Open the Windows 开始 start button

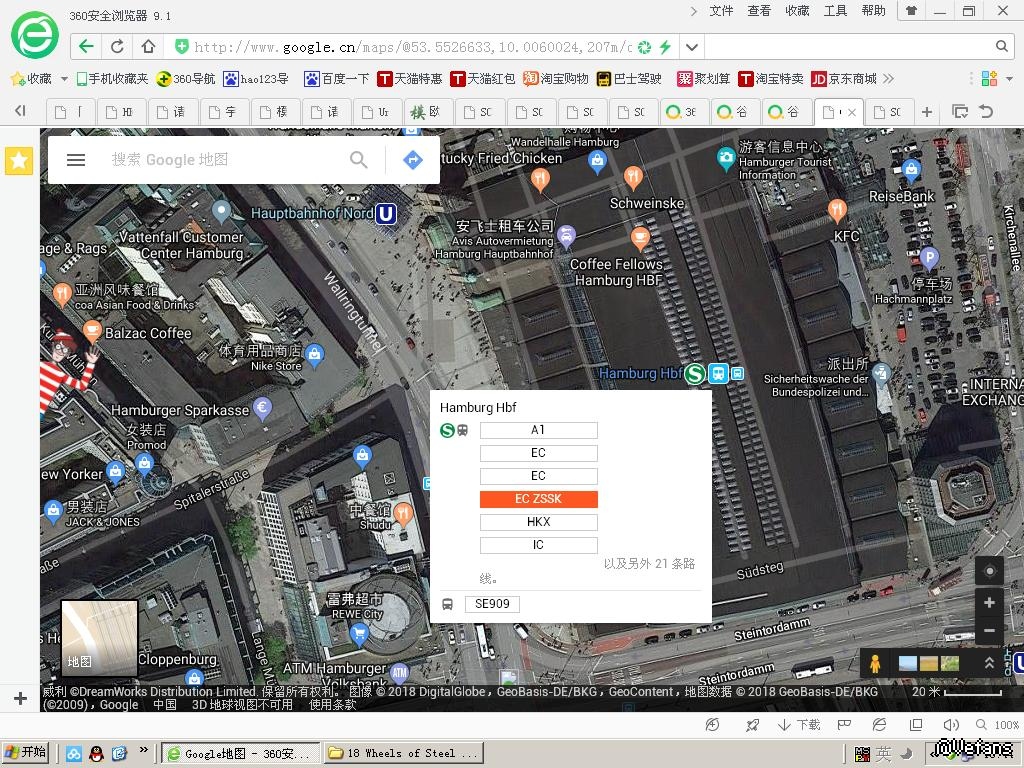[26, 753]
